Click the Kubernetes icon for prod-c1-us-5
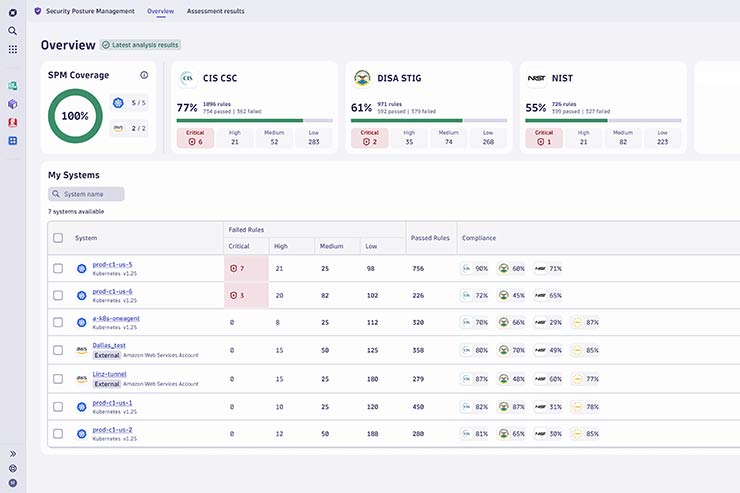 click(82, 268)
